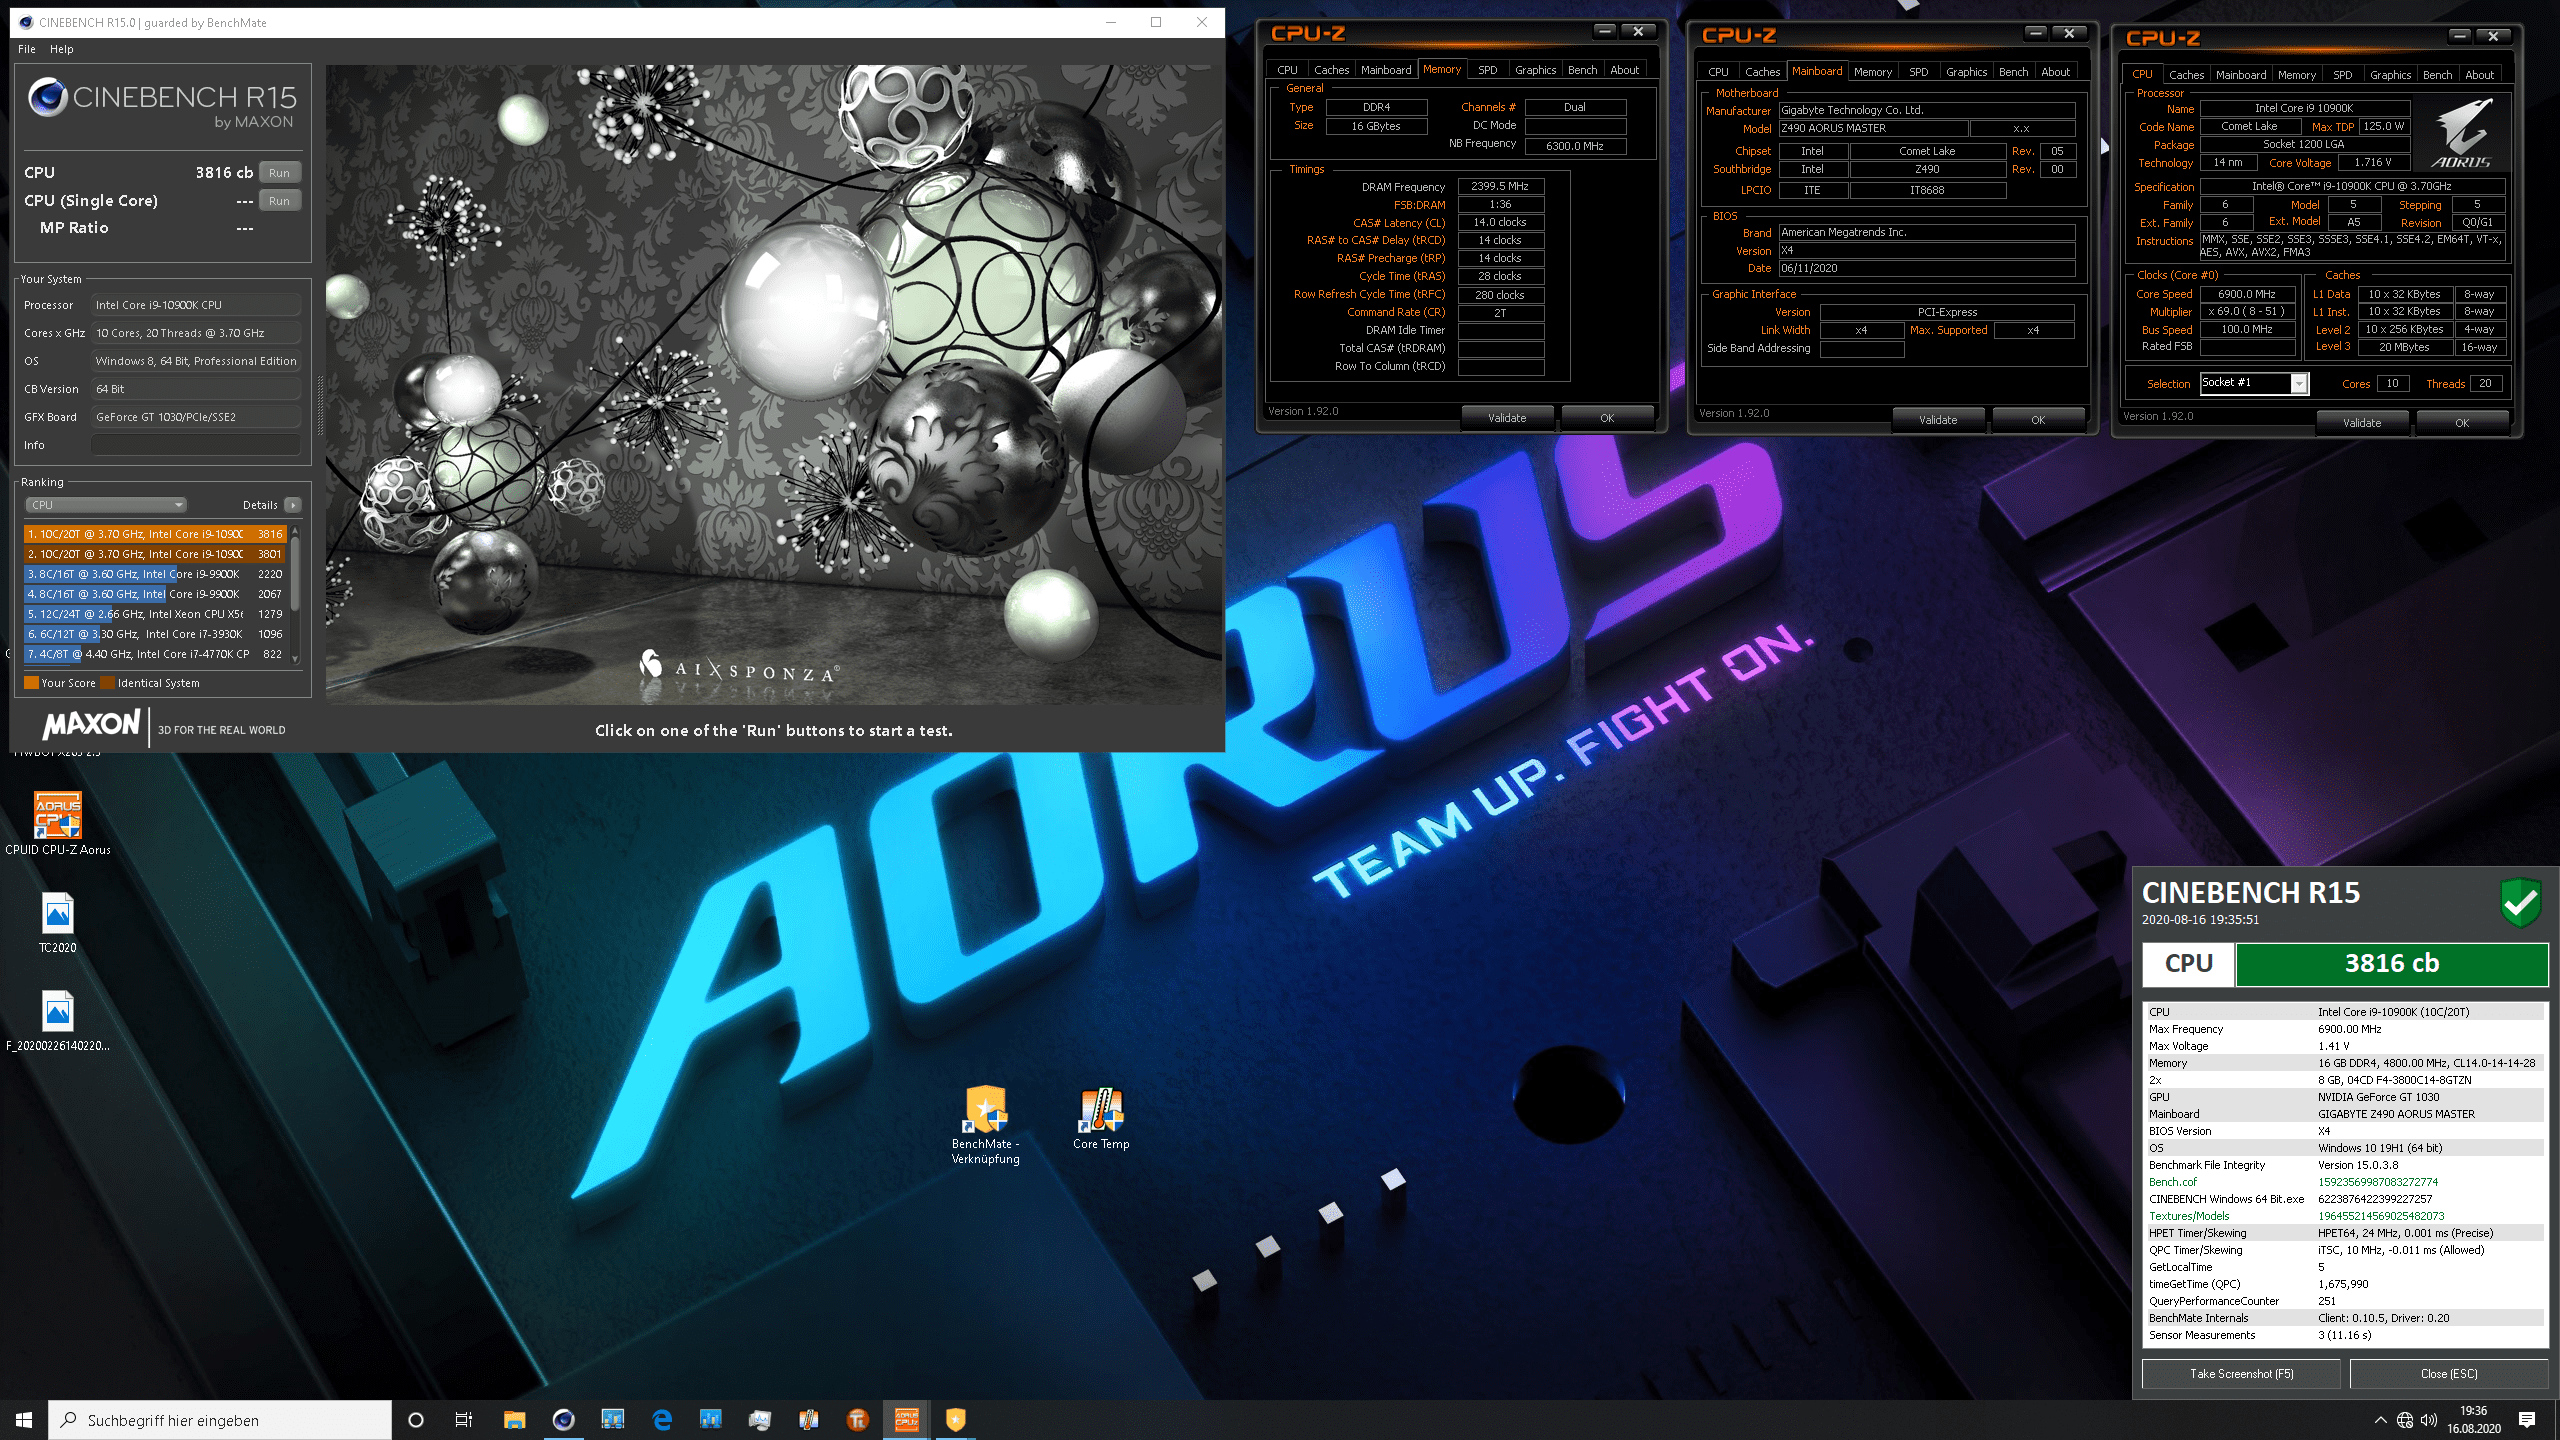
Task: Click the Bench.cof green hash link
Action: click(x=2378, y=1182)
